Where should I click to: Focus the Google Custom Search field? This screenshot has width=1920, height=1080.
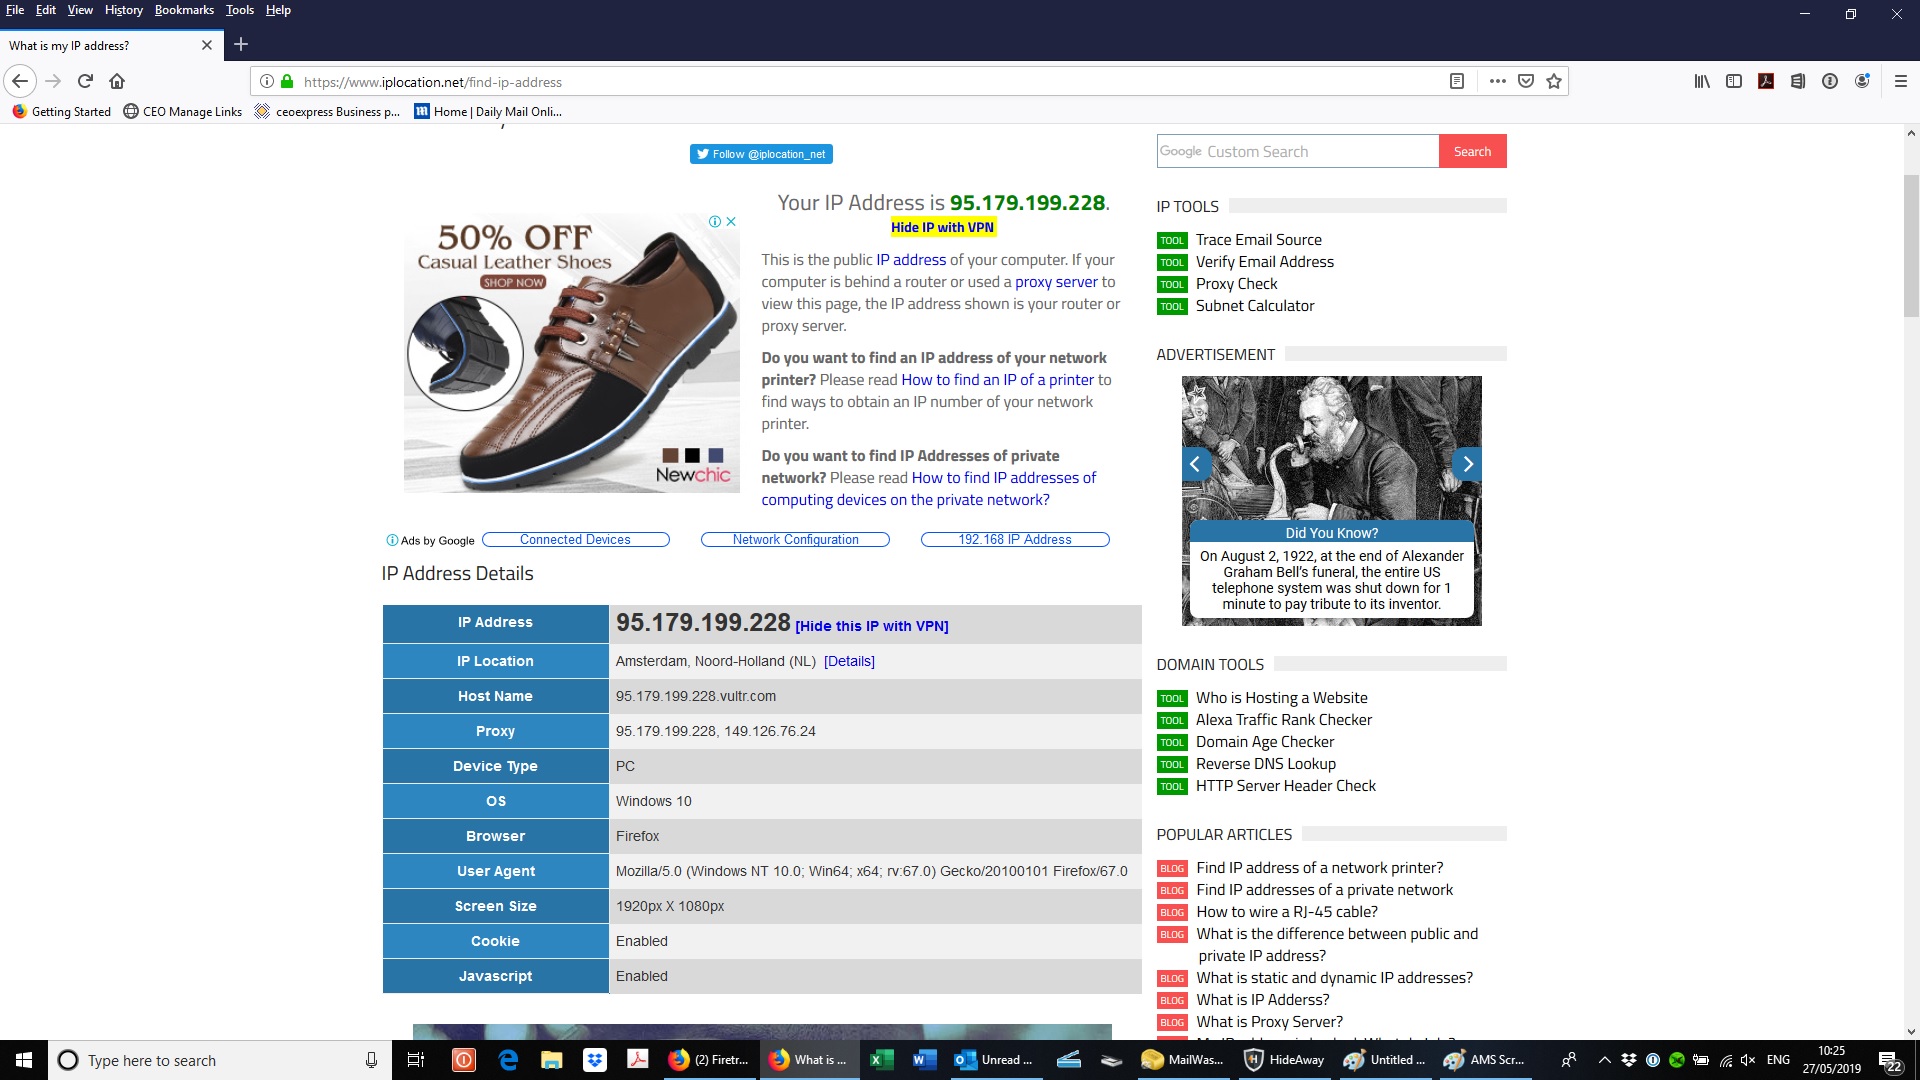pos(1297,151)
